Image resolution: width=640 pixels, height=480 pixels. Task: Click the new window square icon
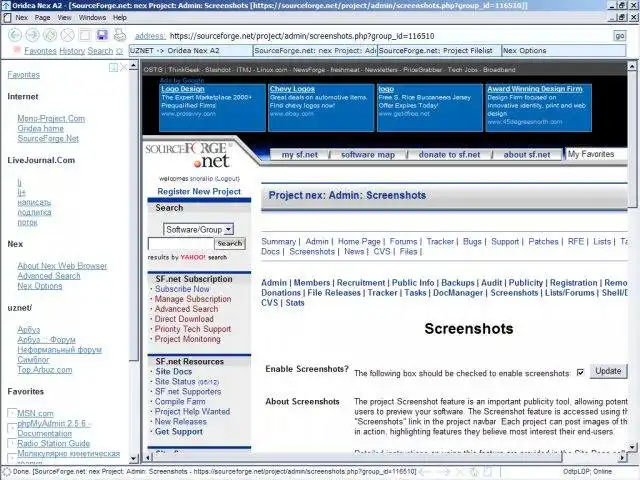tap(85, 35)
